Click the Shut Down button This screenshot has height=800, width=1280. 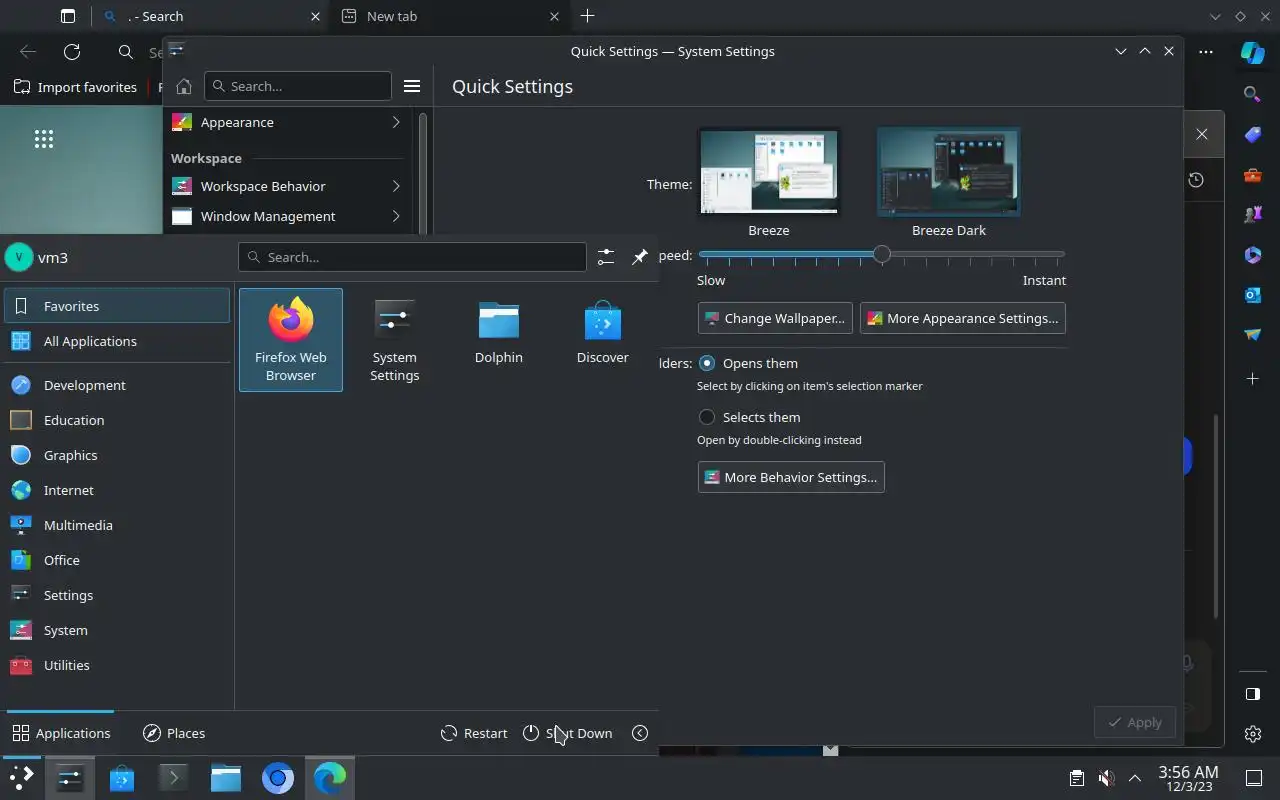click(567, 733)
